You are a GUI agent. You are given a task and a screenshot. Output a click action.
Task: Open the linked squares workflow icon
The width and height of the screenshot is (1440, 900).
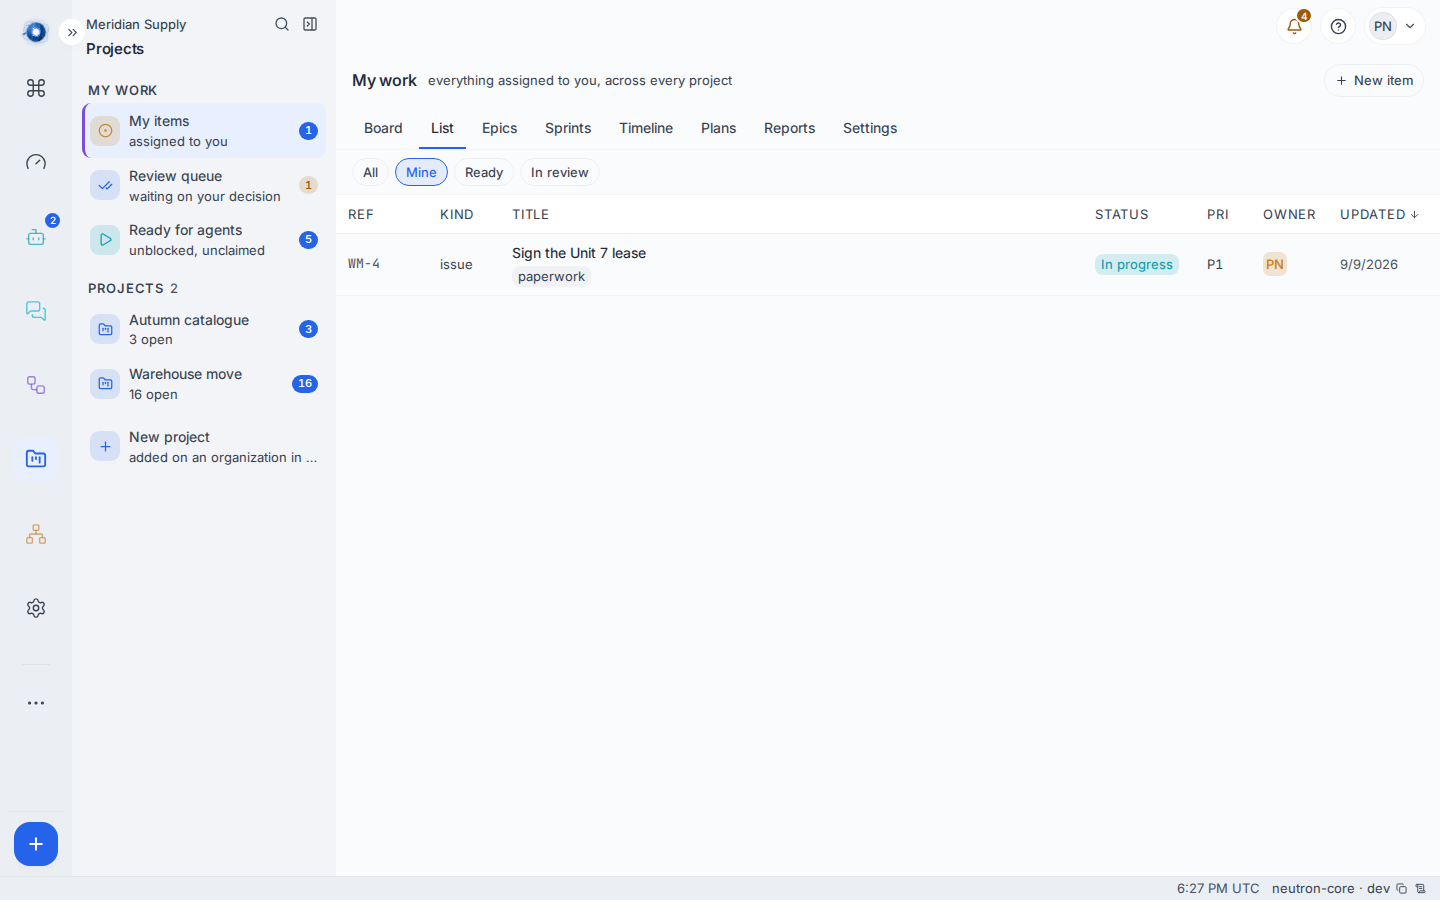click(36, 385)
